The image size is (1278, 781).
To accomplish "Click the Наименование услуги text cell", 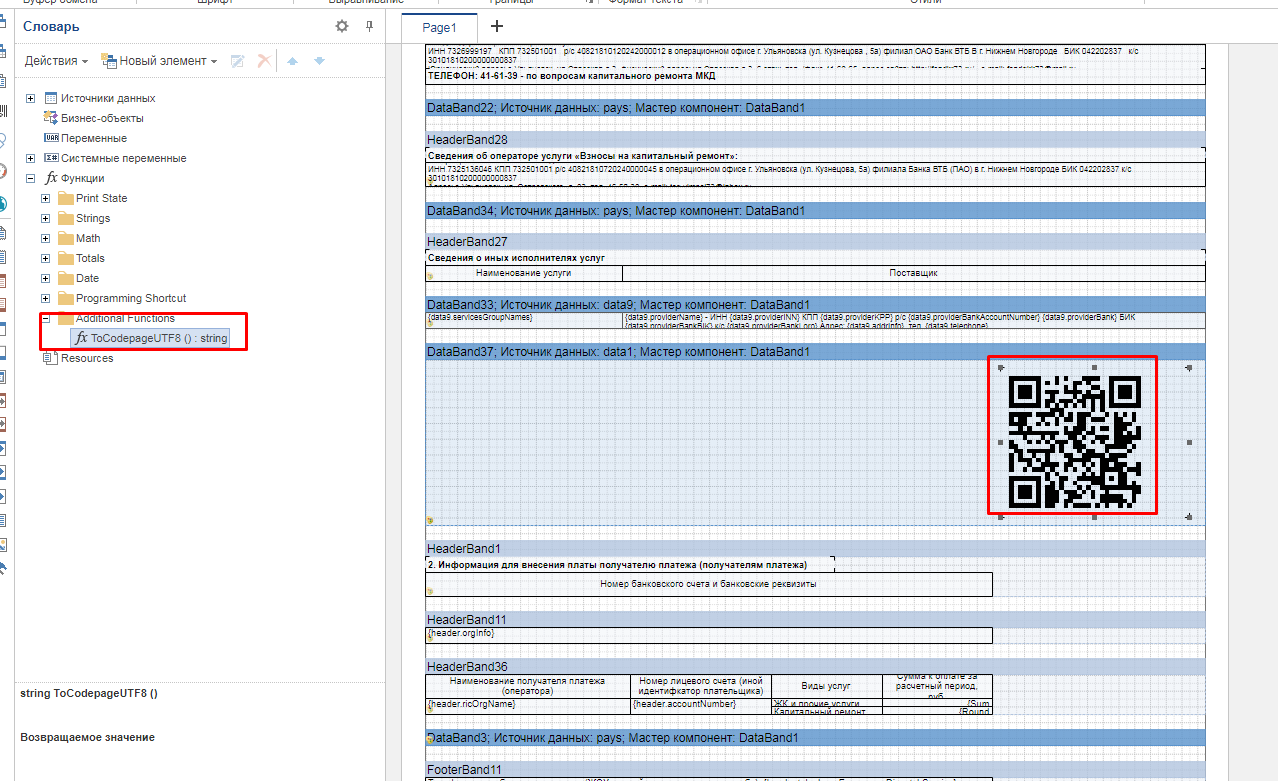I will (x=524, y=273).
